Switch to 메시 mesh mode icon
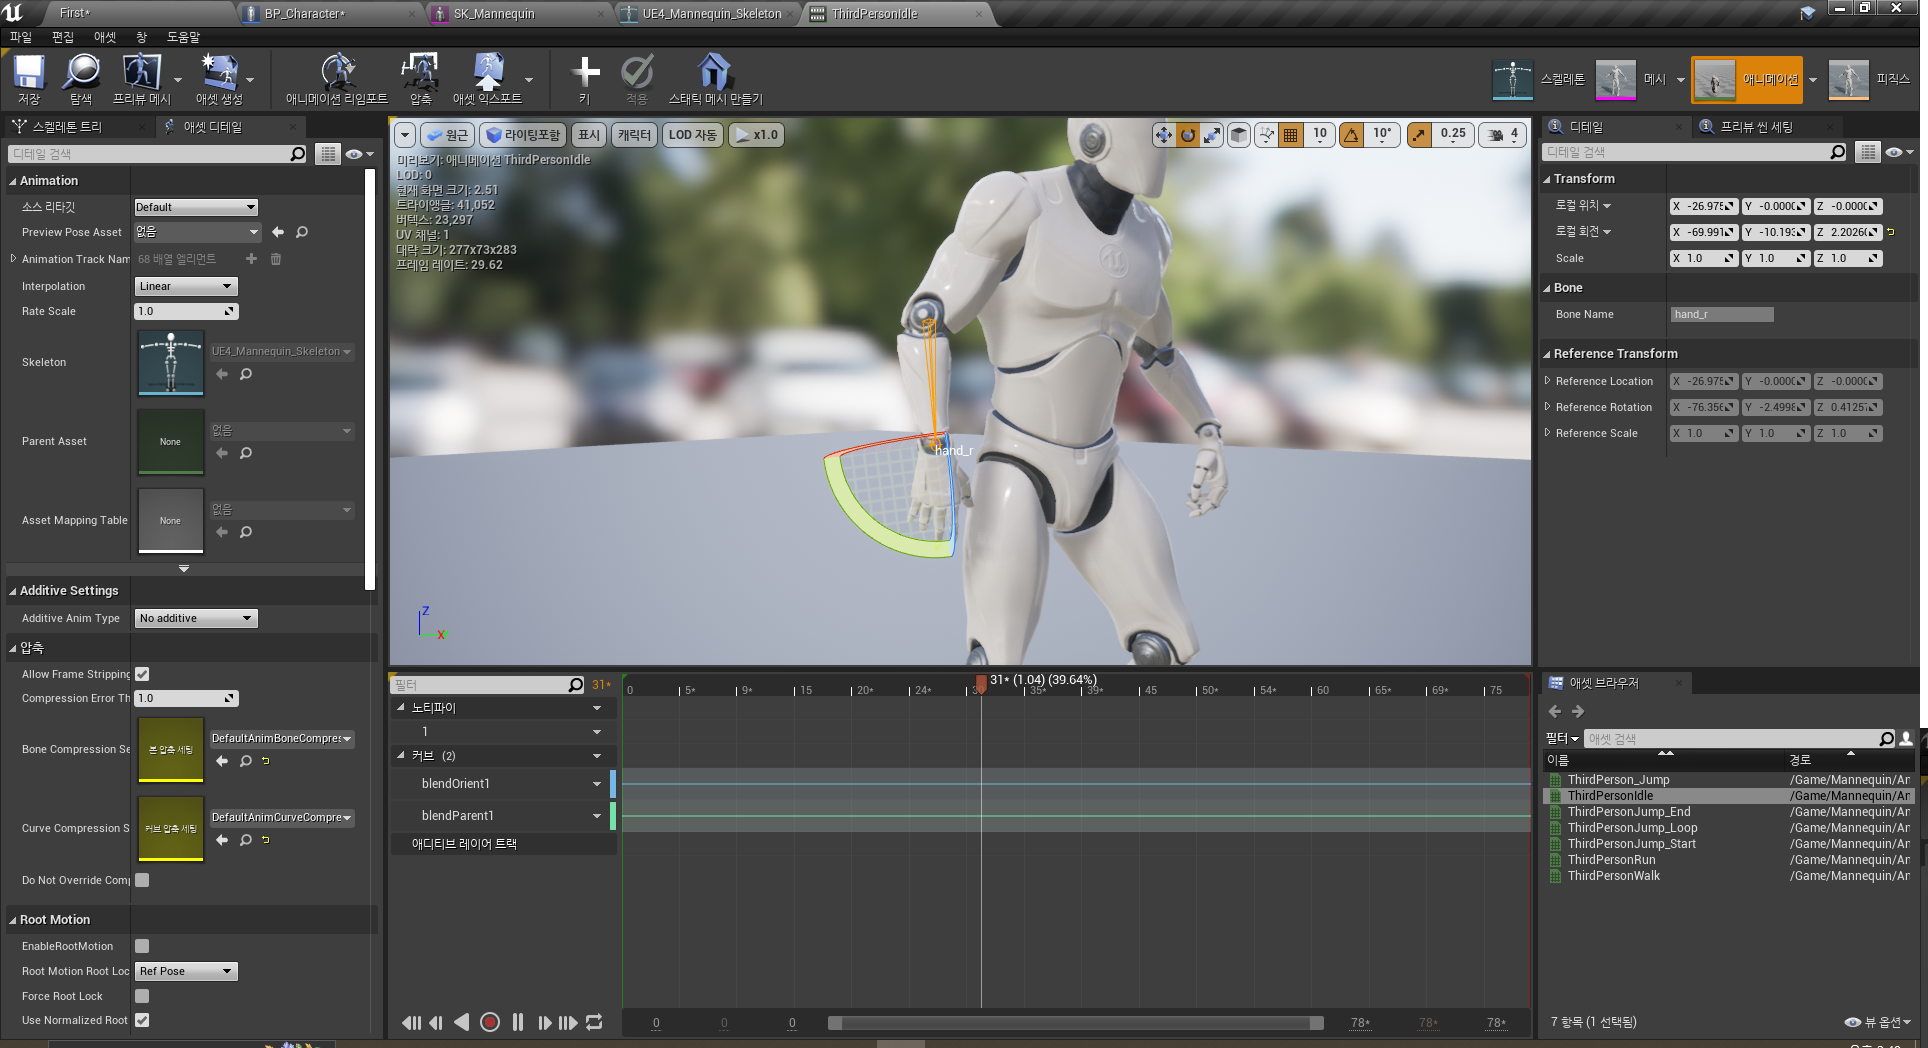This screenshot has width=1928, height=1048. point(1615,80)
